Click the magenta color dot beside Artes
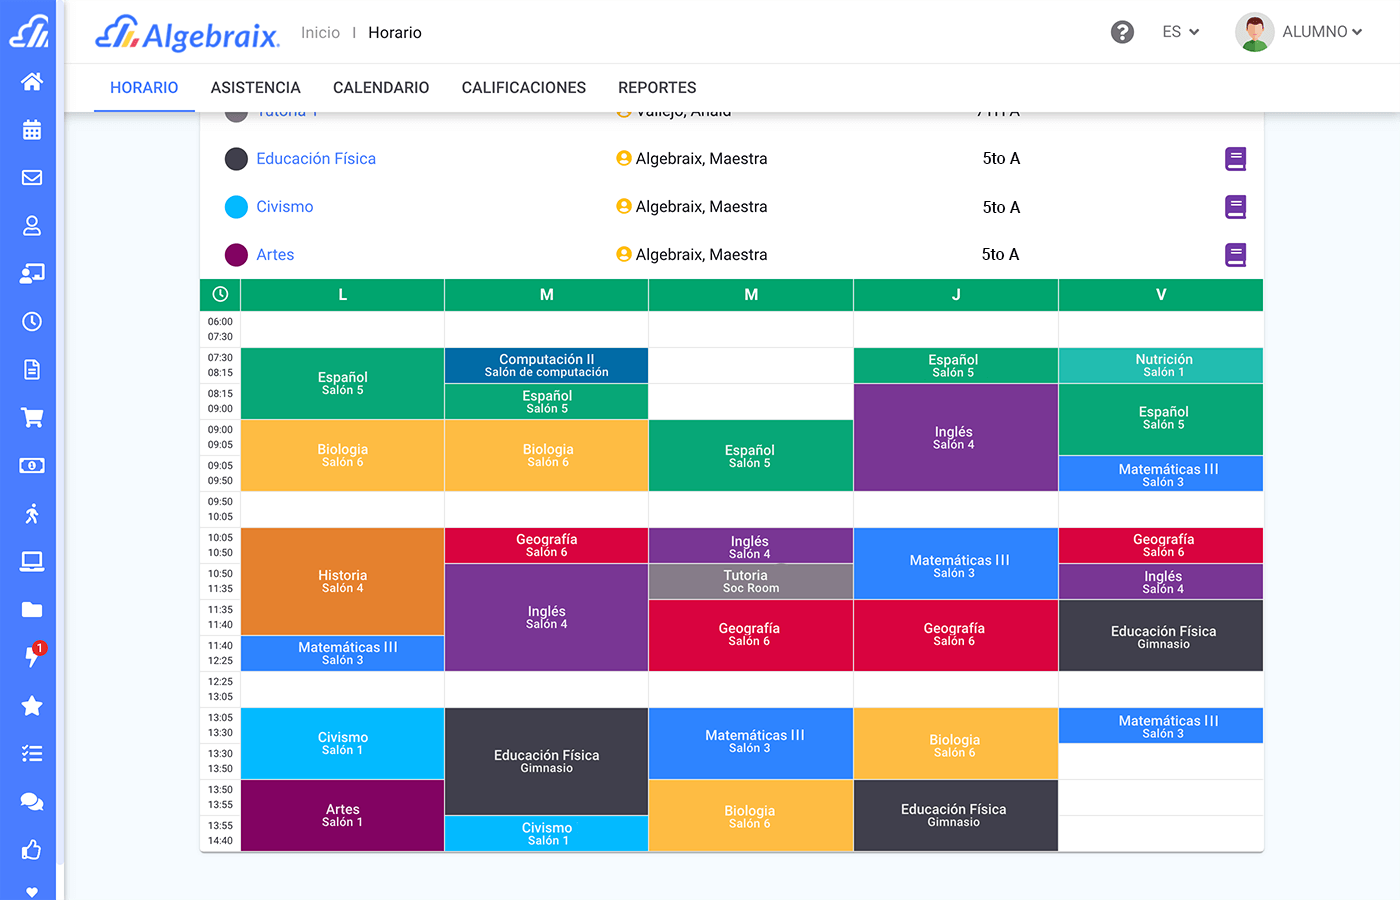1400x900 pixels. (236, 255)
